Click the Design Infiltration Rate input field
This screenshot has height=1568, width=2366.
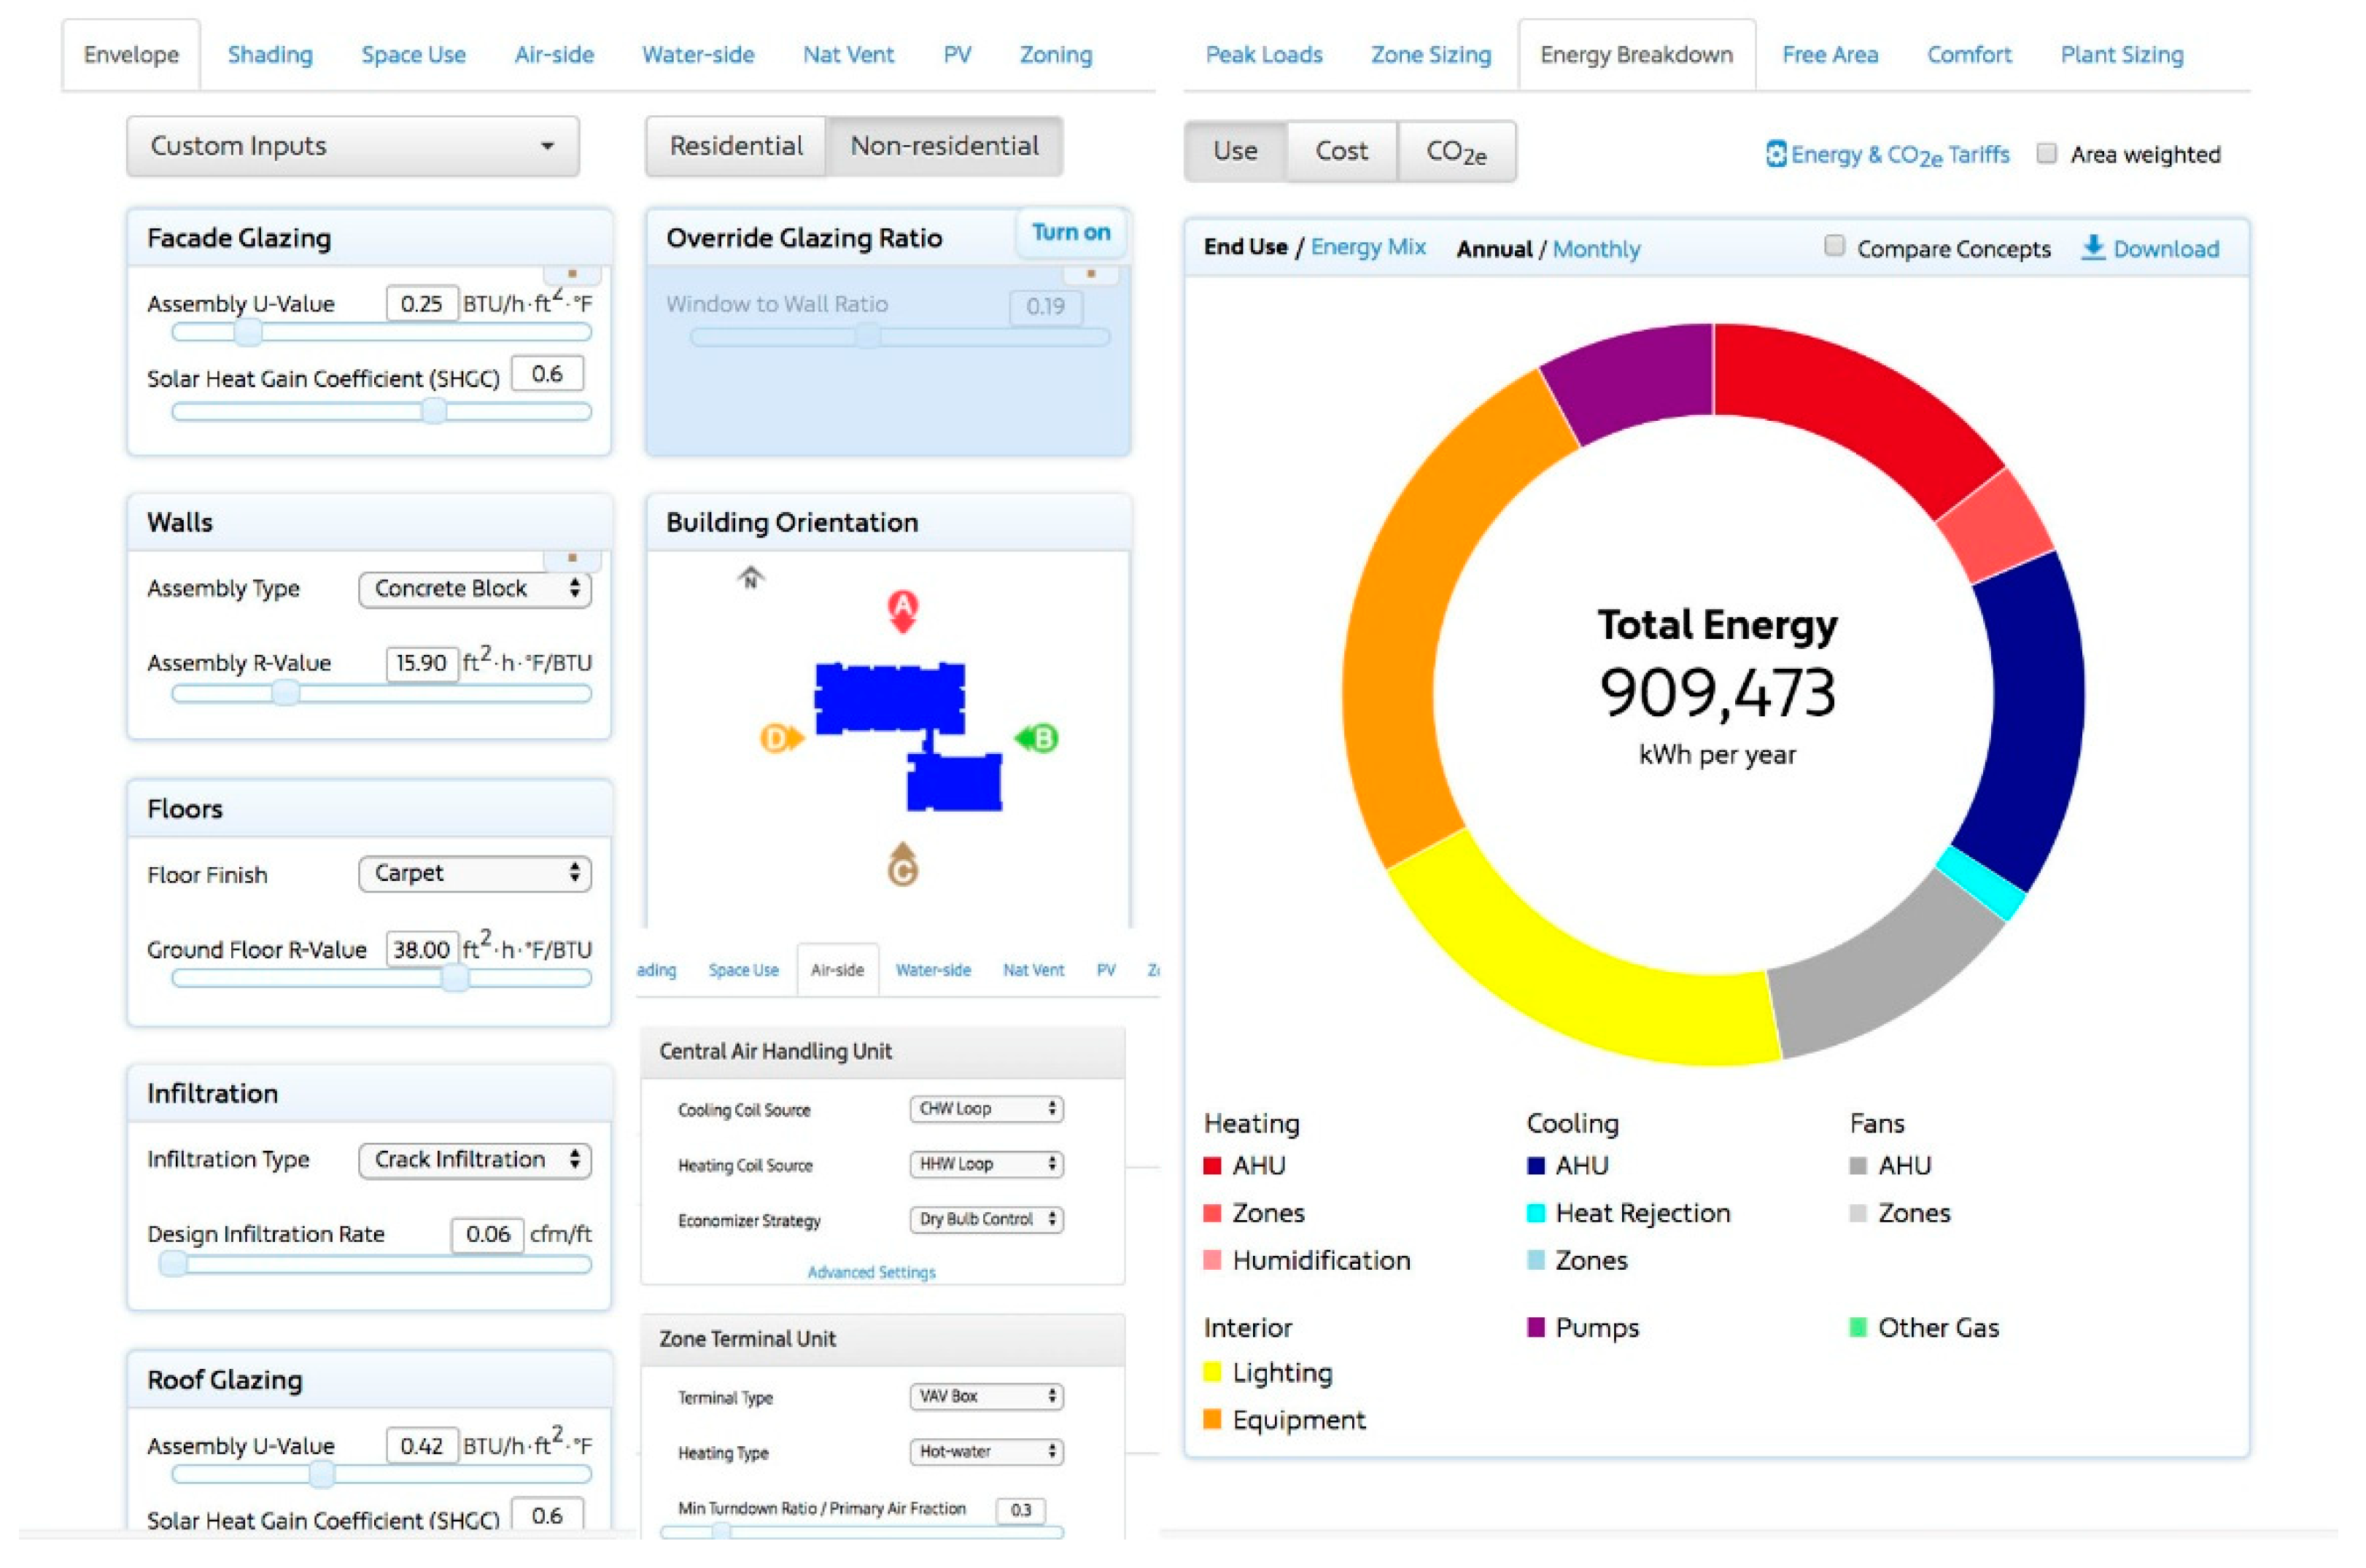click(487, 1234)
